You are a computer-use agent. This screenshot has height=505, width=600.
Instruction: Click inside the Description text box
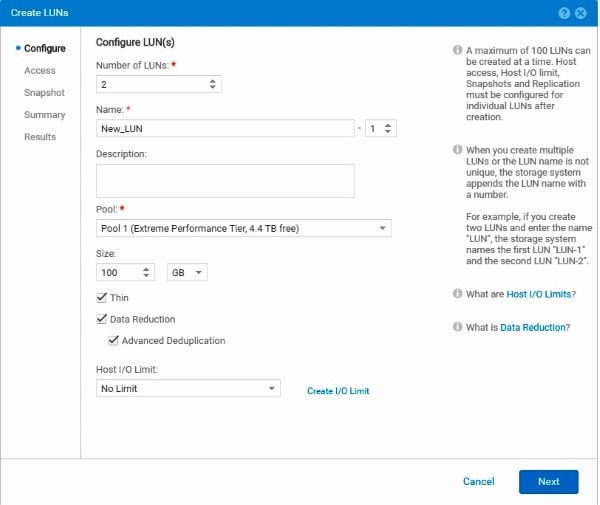click(x=225, y=181)
